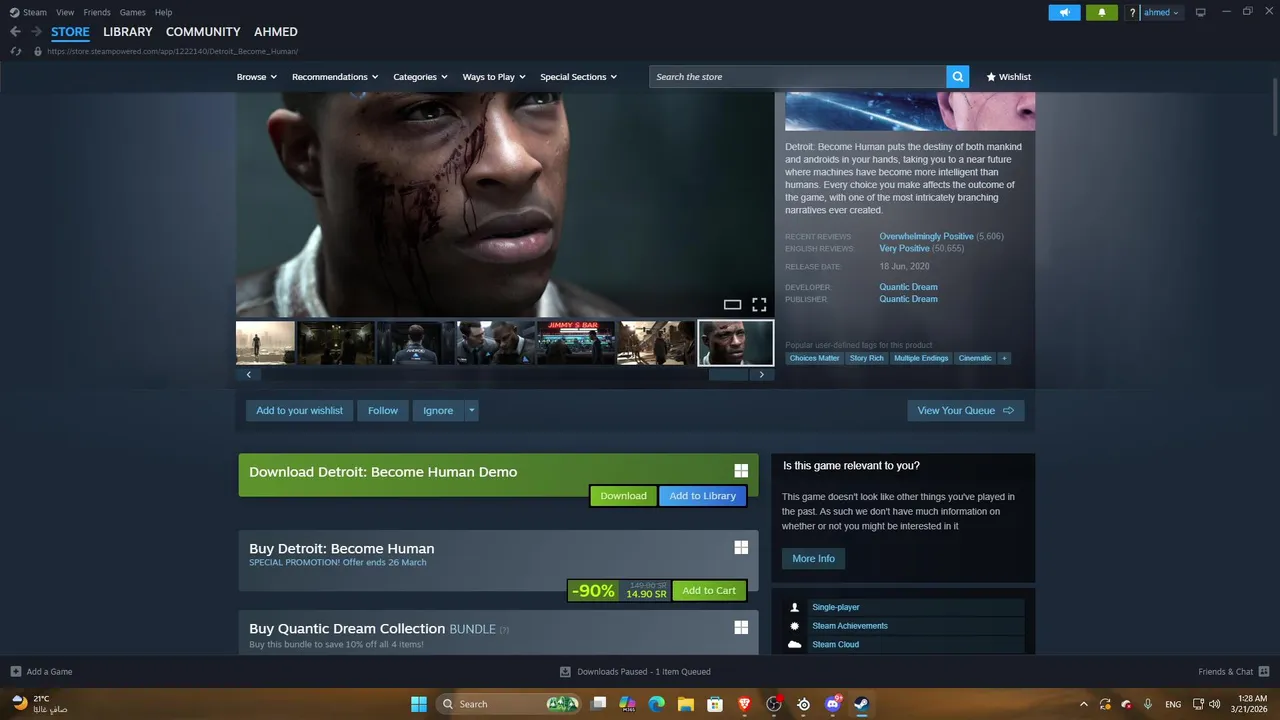Click the Steam Achievements star icon
Image resolution: width=1280 pixels, height=720 pixels.
click(795, 626)
